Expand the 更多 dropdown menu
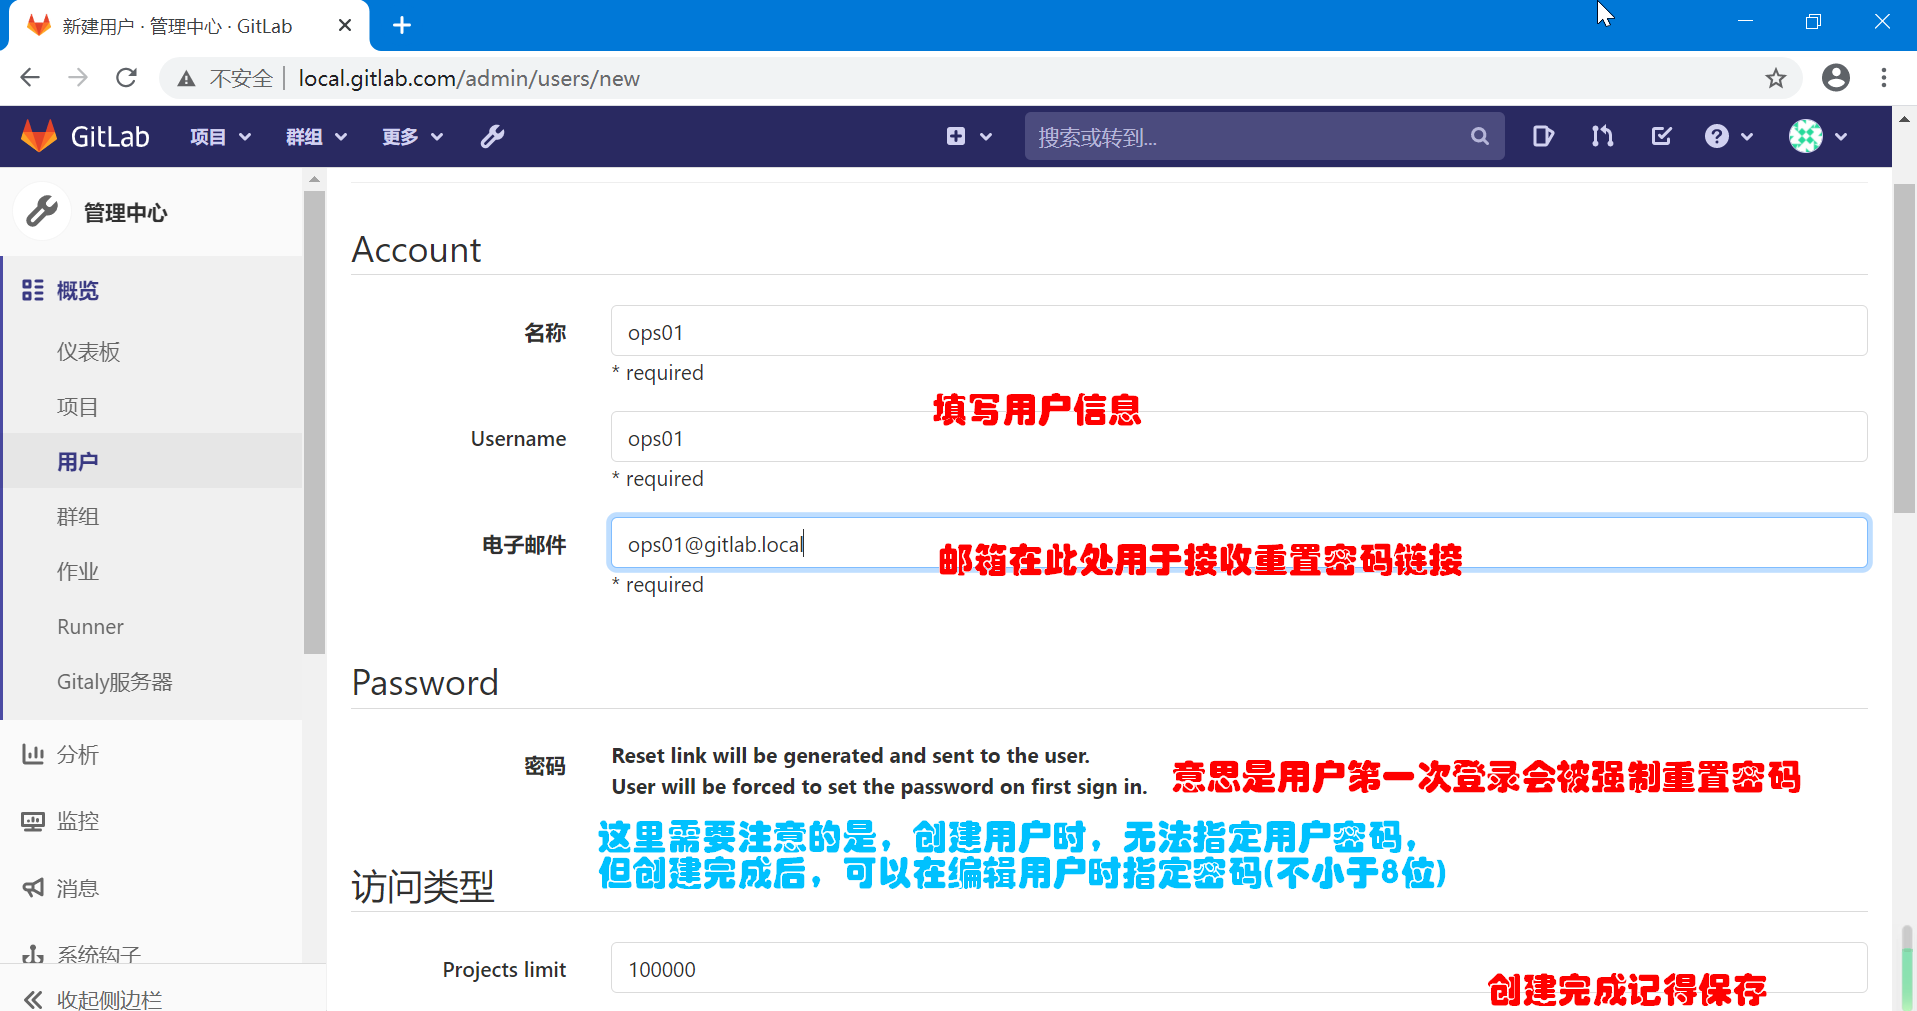The image size is (1917, 1011). [x=412, y=136]
